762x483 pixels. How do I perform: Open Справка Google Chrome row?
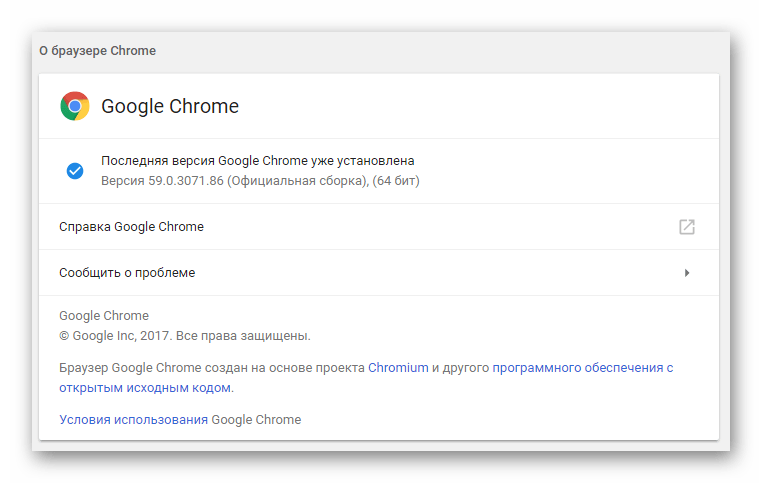379,226
